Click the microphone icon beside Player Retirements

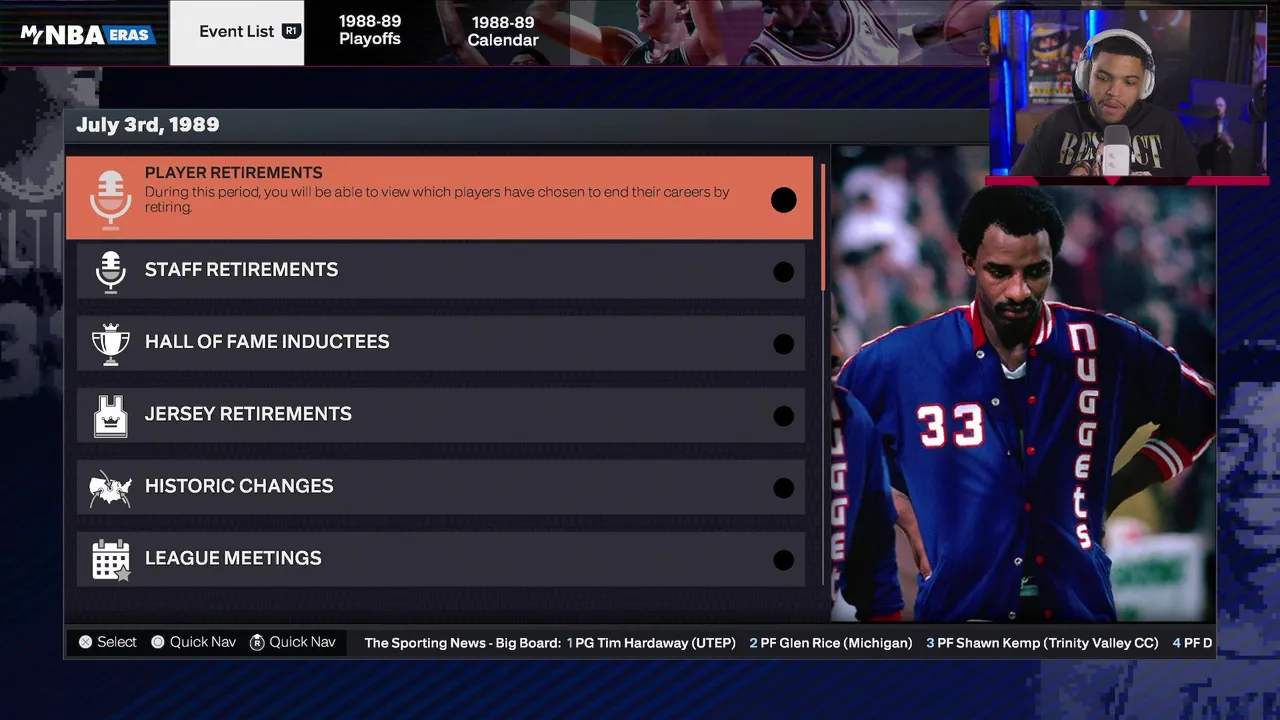[x=111, y=199]
